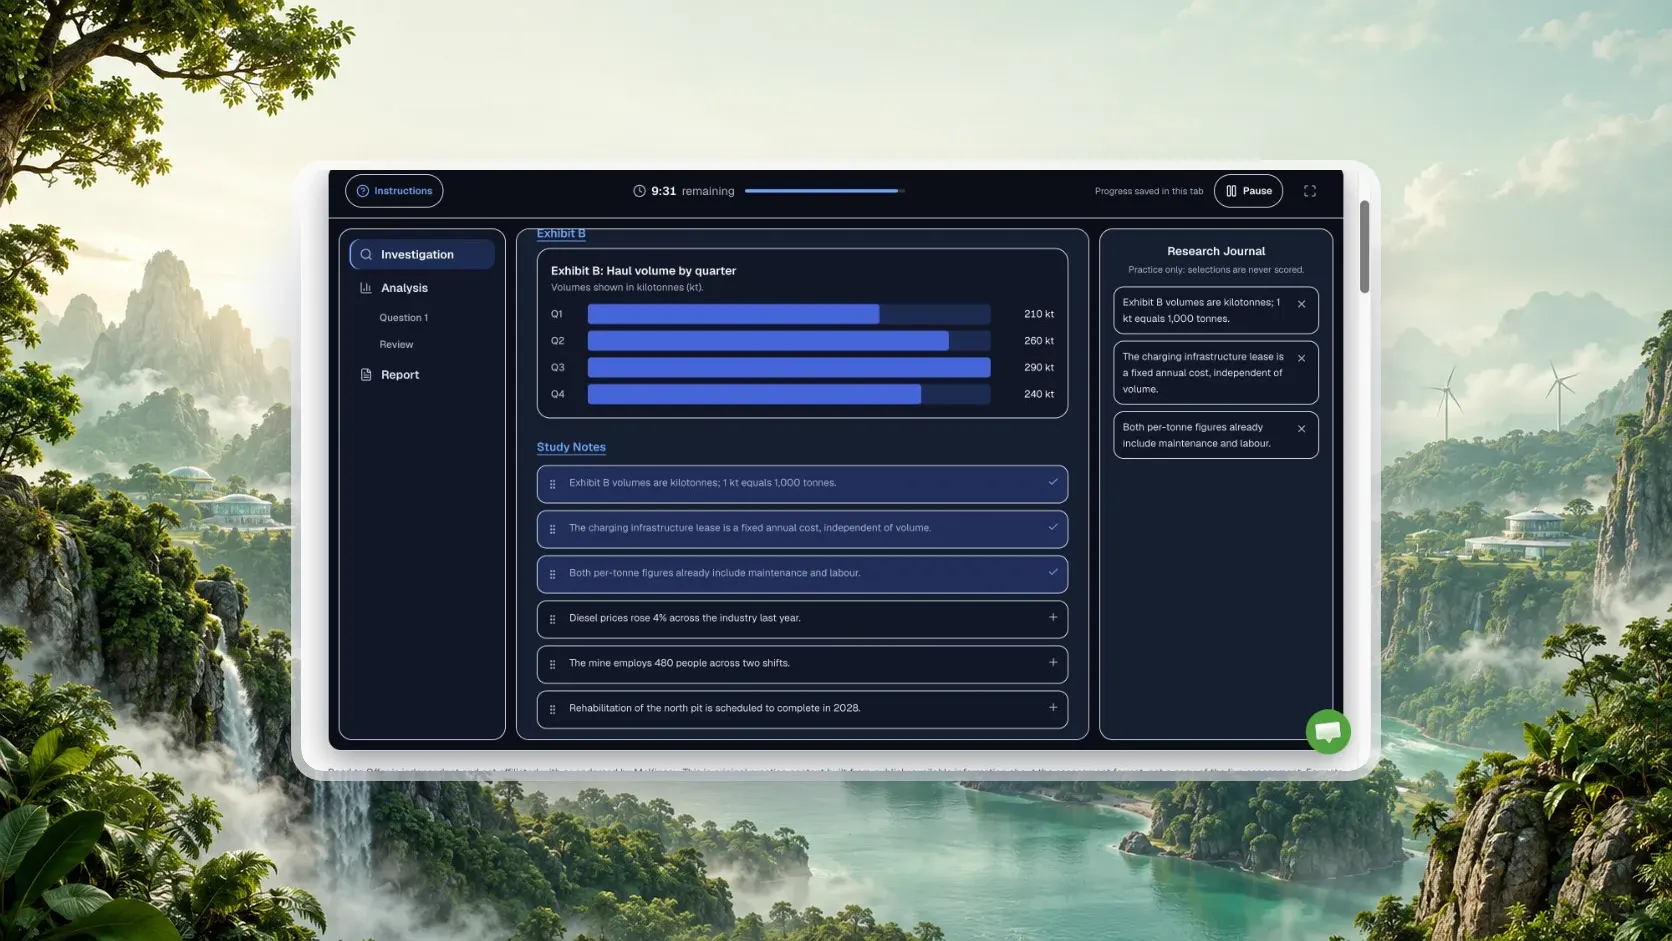Grab drag handle of charging infrastructure note
The image size is (1672, 941).
click(x=552, y=529)
